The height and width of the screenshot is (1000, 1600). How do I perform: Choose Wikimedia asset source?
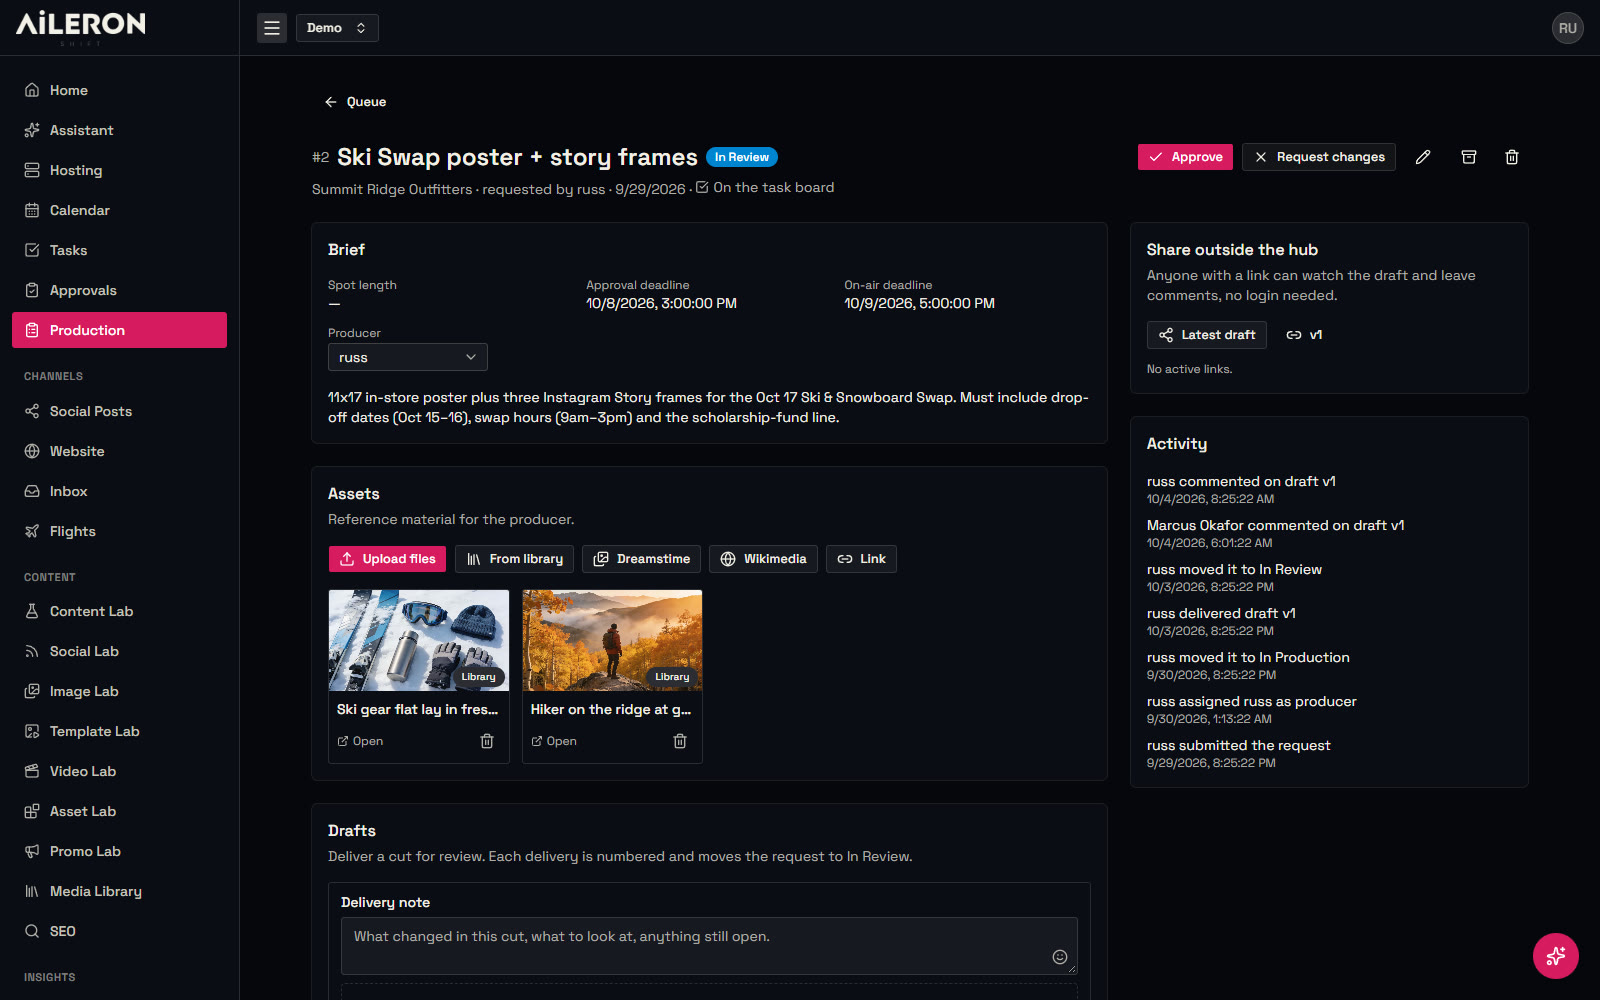(x=764, y=559)
